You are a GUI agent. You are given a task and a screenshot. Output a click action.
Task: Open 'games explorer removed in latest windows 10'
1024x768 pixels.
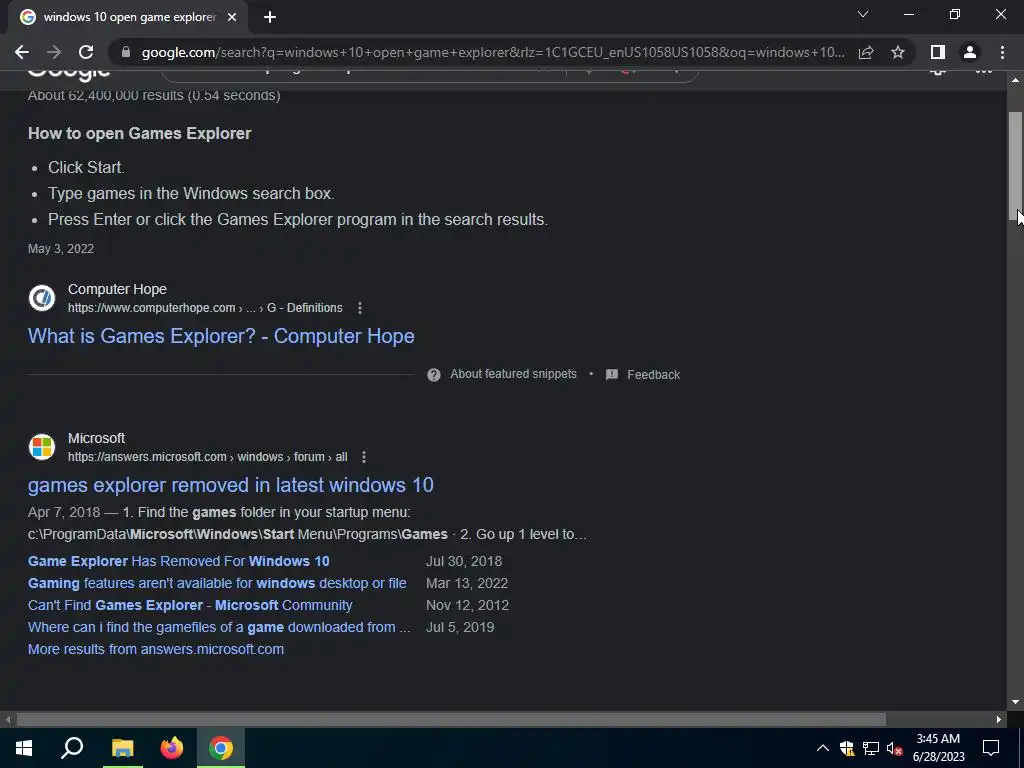point(231,485)
